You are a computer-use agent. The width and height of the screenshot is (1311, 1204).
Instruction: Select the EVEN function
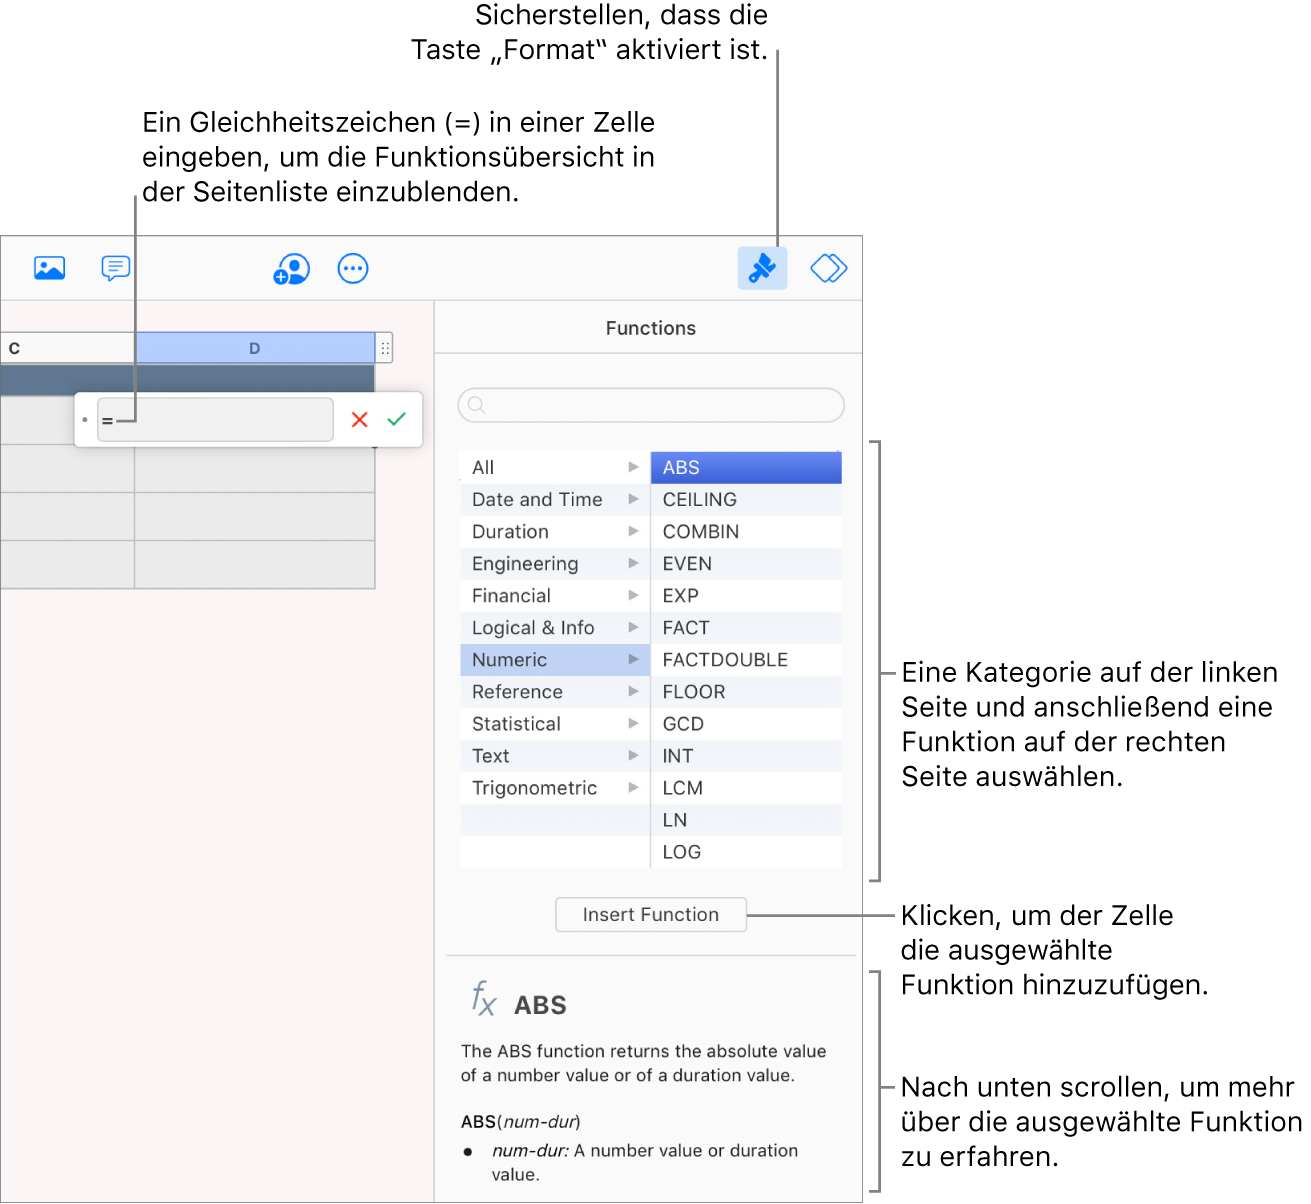coord(746,563)
